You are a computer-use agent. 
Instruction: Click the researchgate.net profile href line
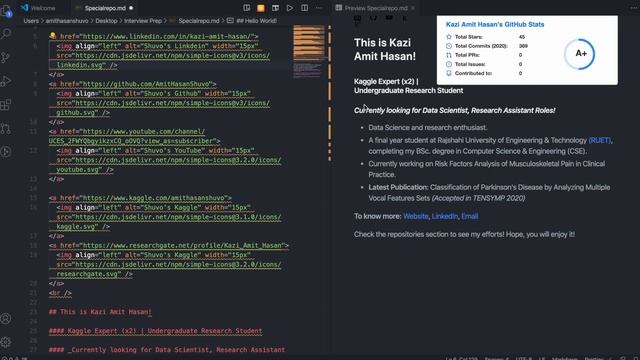(x=169, y=245)
